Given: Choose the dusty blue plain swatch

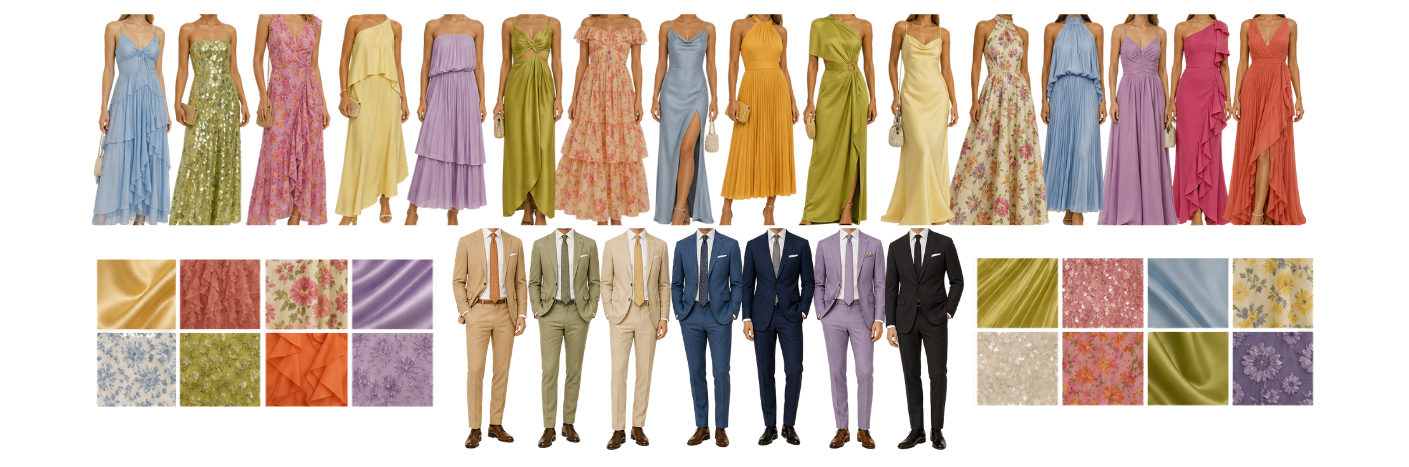Looking at the screenshot, I should [1188, 293].
